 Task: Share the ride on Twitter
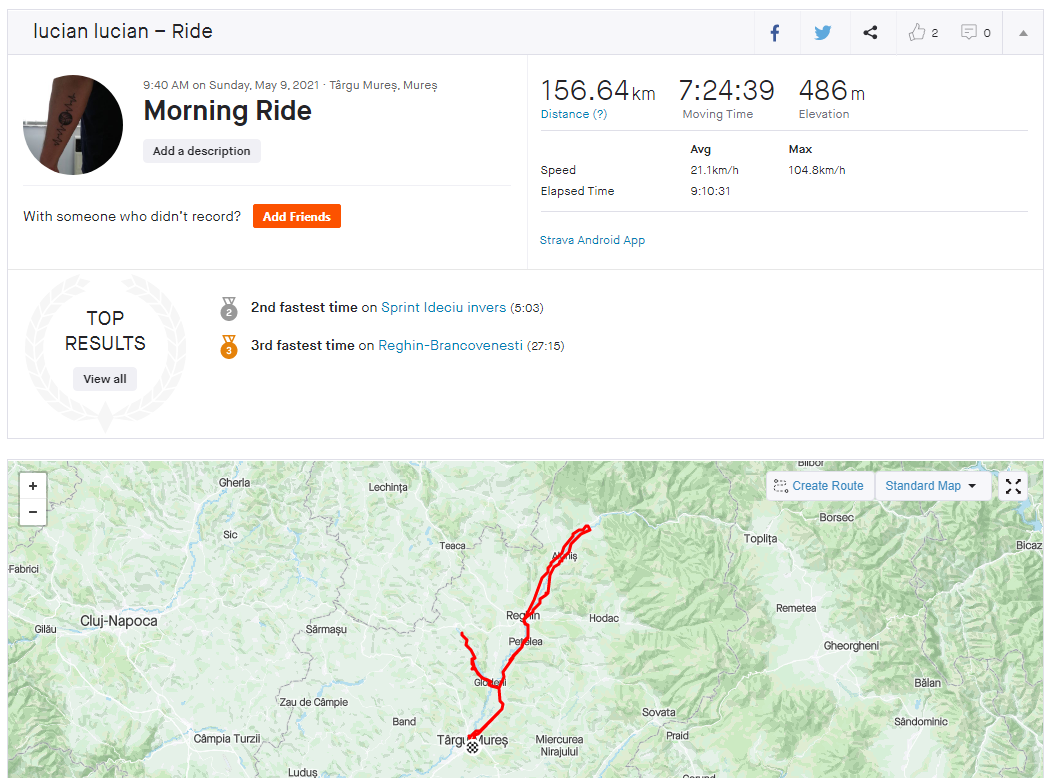coord(822,33)
